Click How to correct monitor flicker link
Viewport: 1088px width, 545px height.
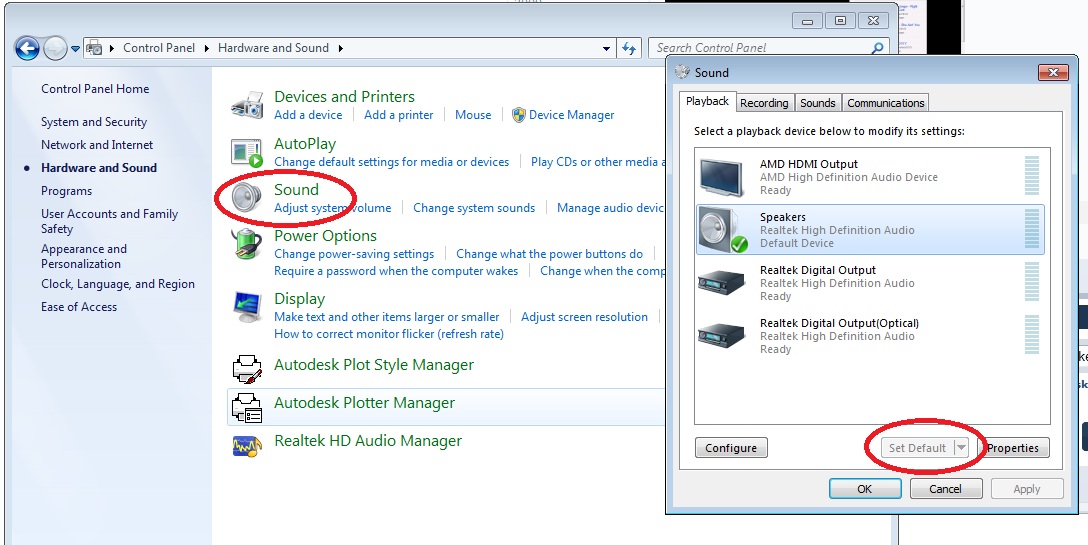(x=389, y=334)
